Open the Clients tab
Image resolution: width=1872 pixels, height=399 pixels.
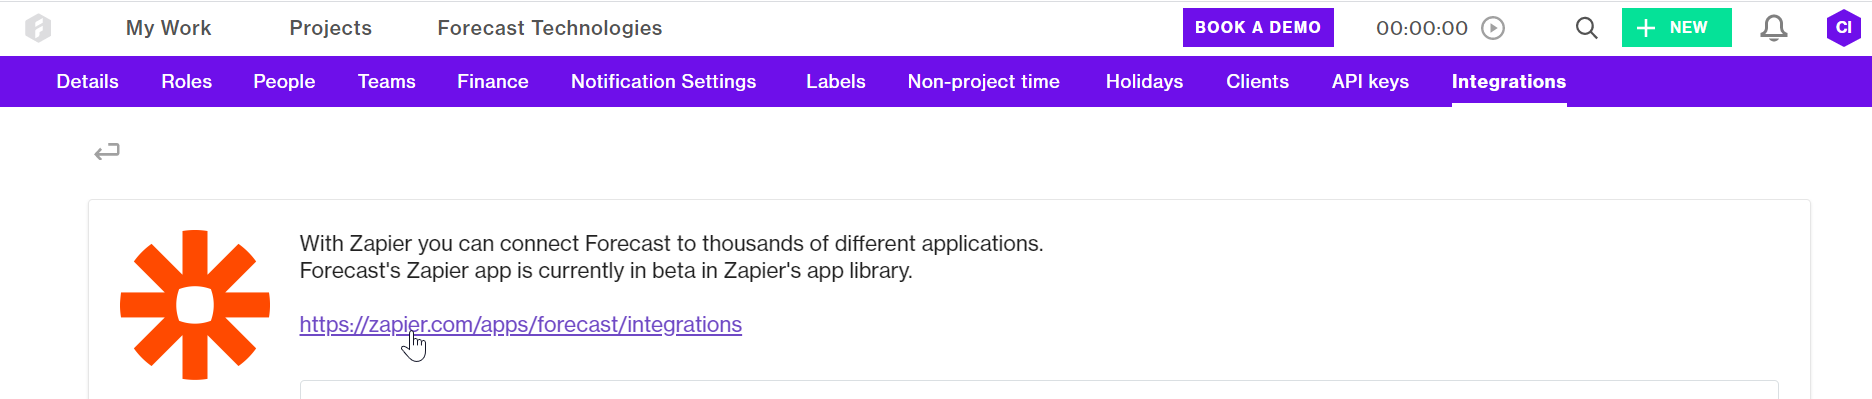click(x=1258, y=82)
